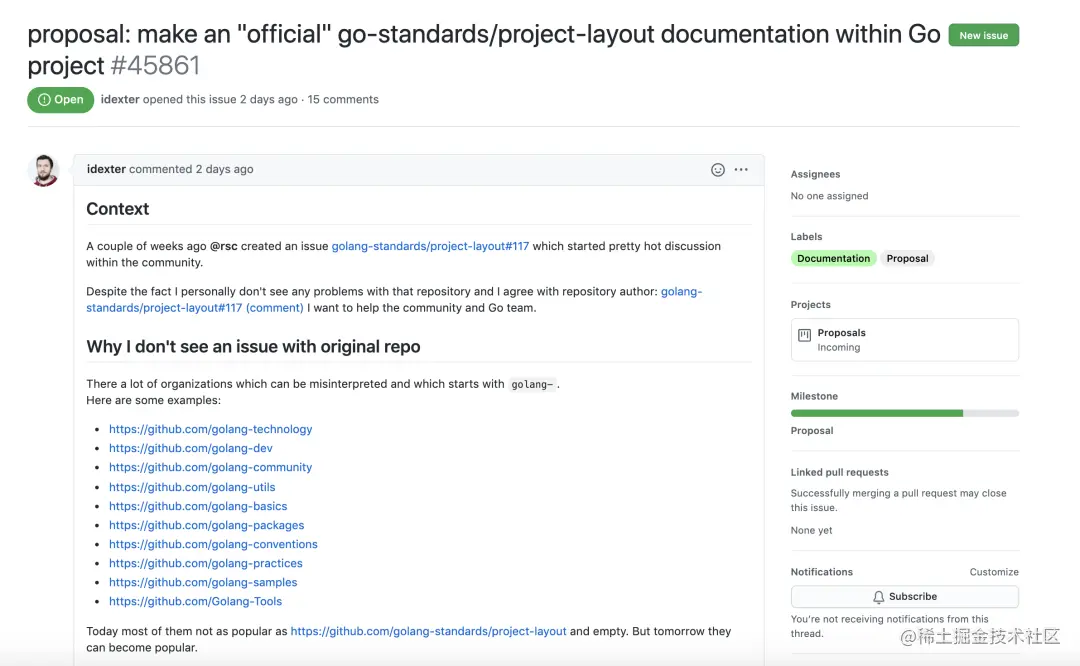Click the github.com/Golang-Tools link
This screenshot has width=1080, height=666.
tap(195, 601)
